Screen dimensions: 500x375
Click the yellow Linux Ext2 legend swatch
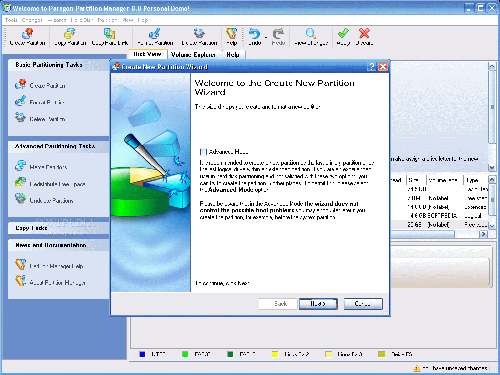click(275, 354)
